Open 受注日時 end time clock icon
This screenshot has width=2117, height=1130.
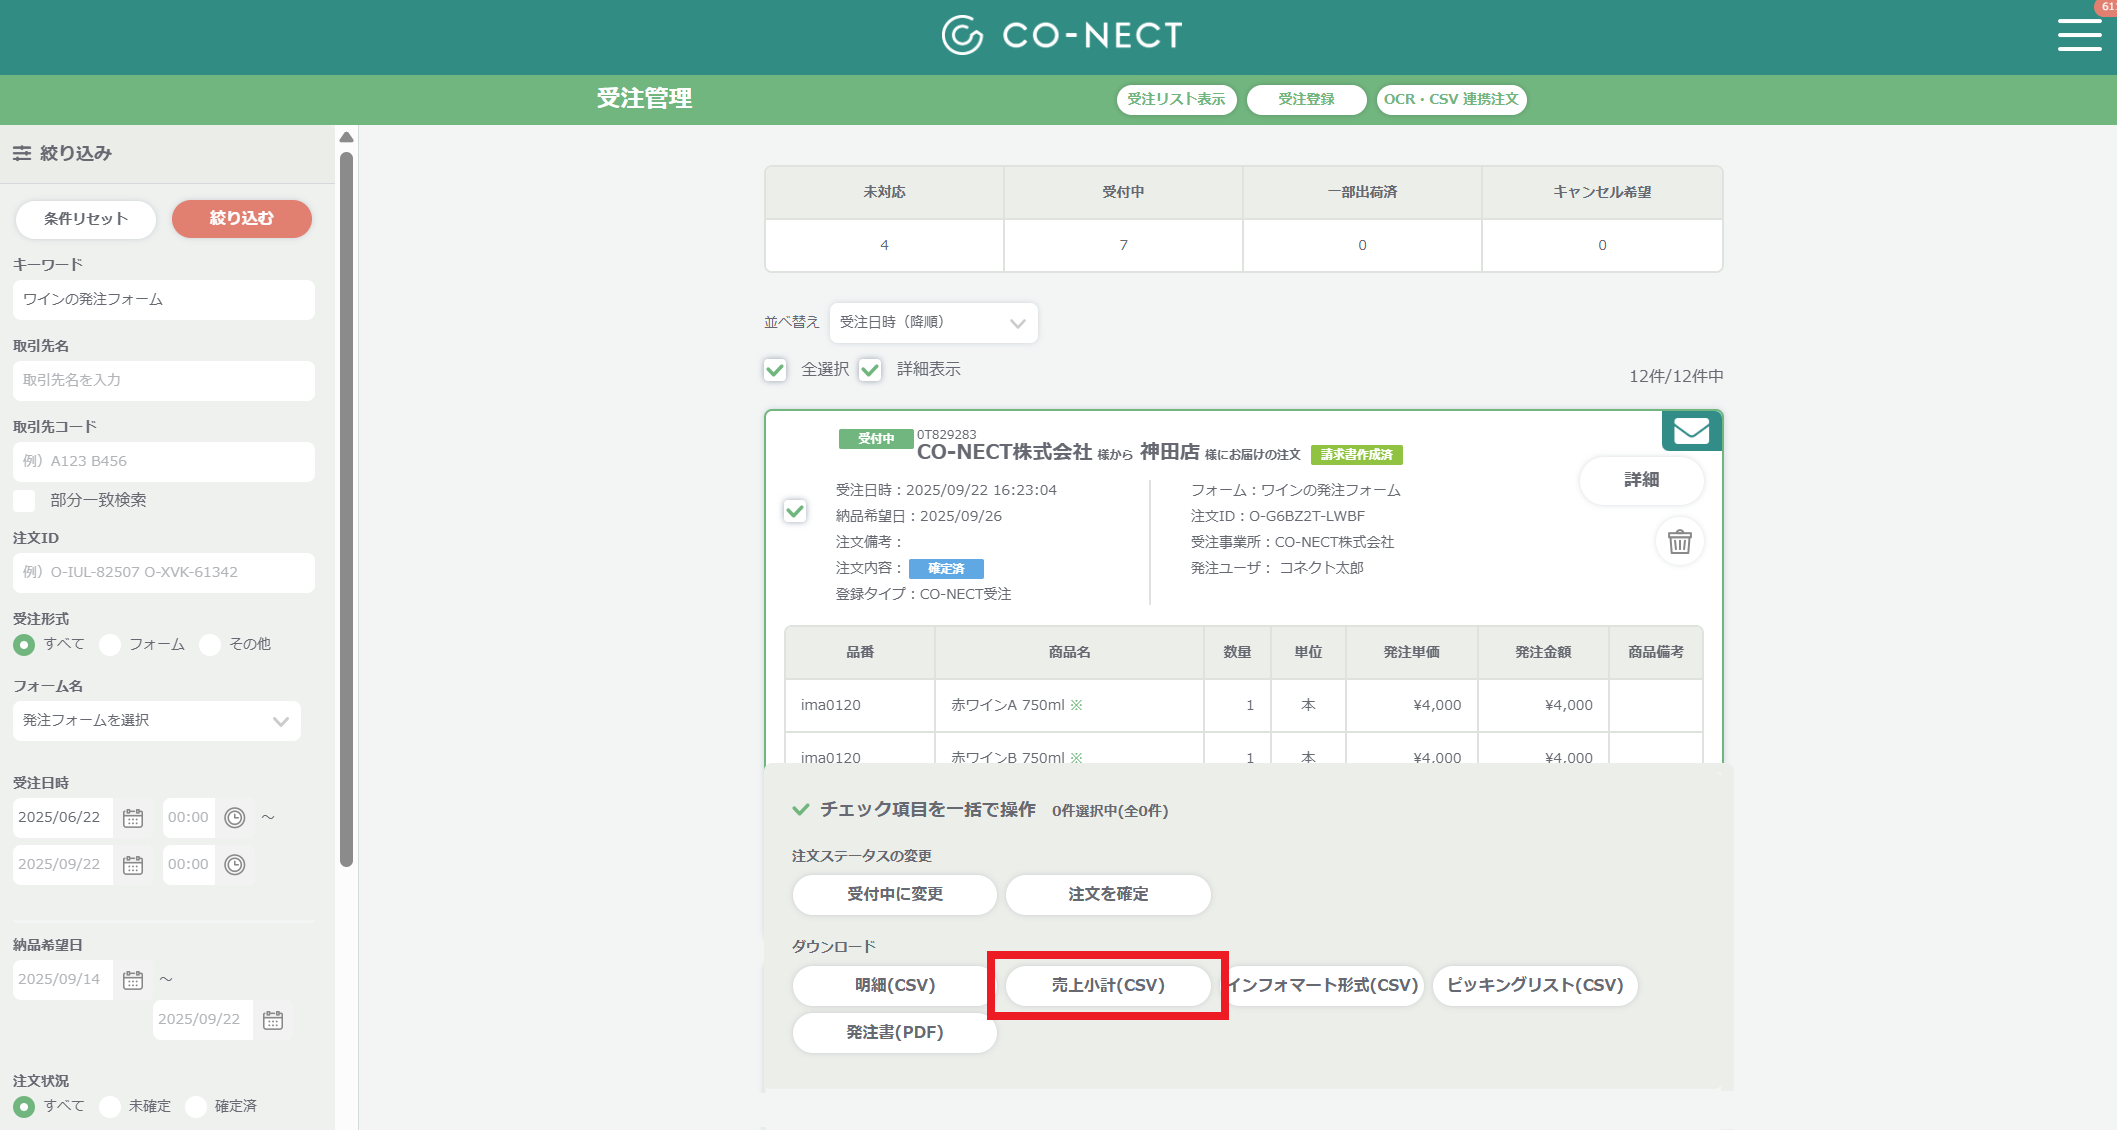pos(235,865)
